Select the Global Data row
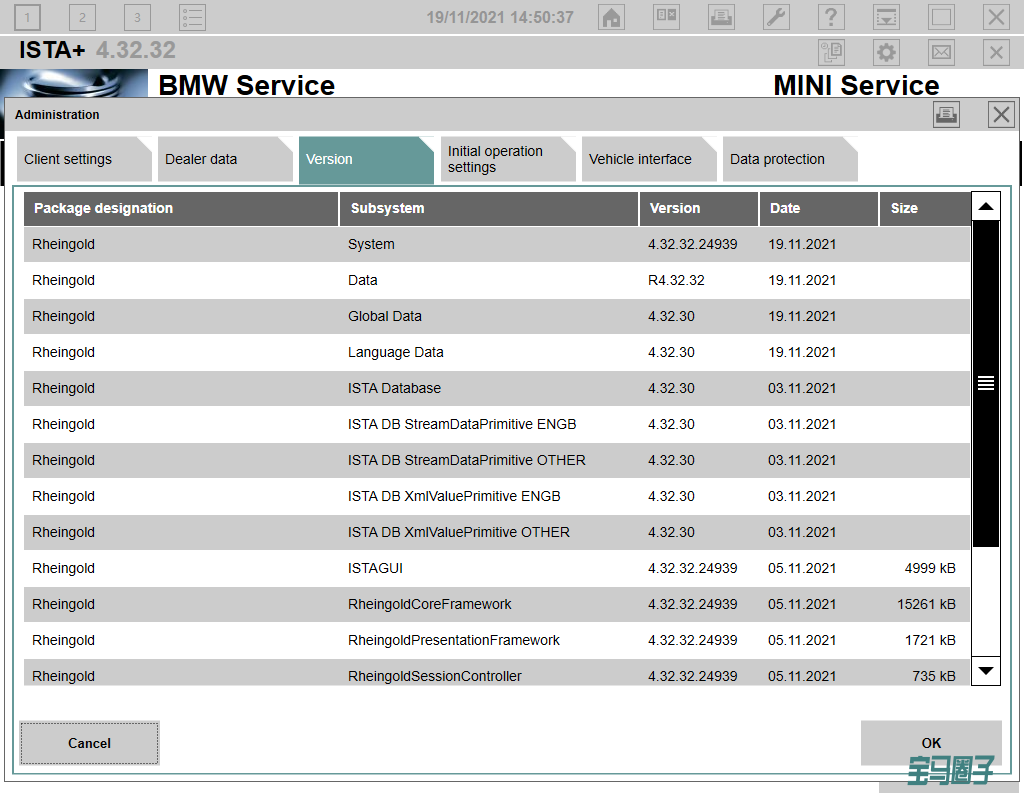 pyautogui.click(x=497, y=316)
